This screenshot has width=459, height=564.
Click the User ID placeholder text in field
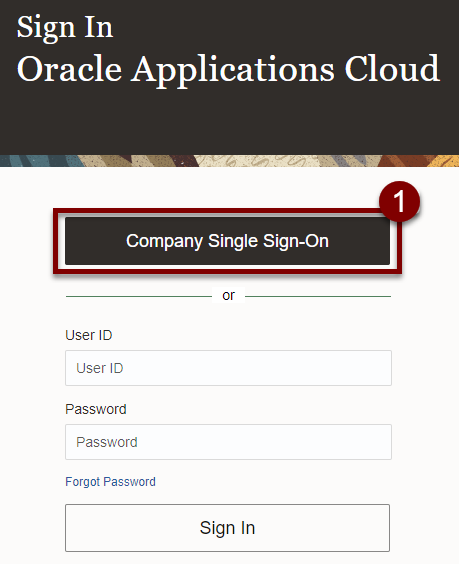[x=100, y=368]
